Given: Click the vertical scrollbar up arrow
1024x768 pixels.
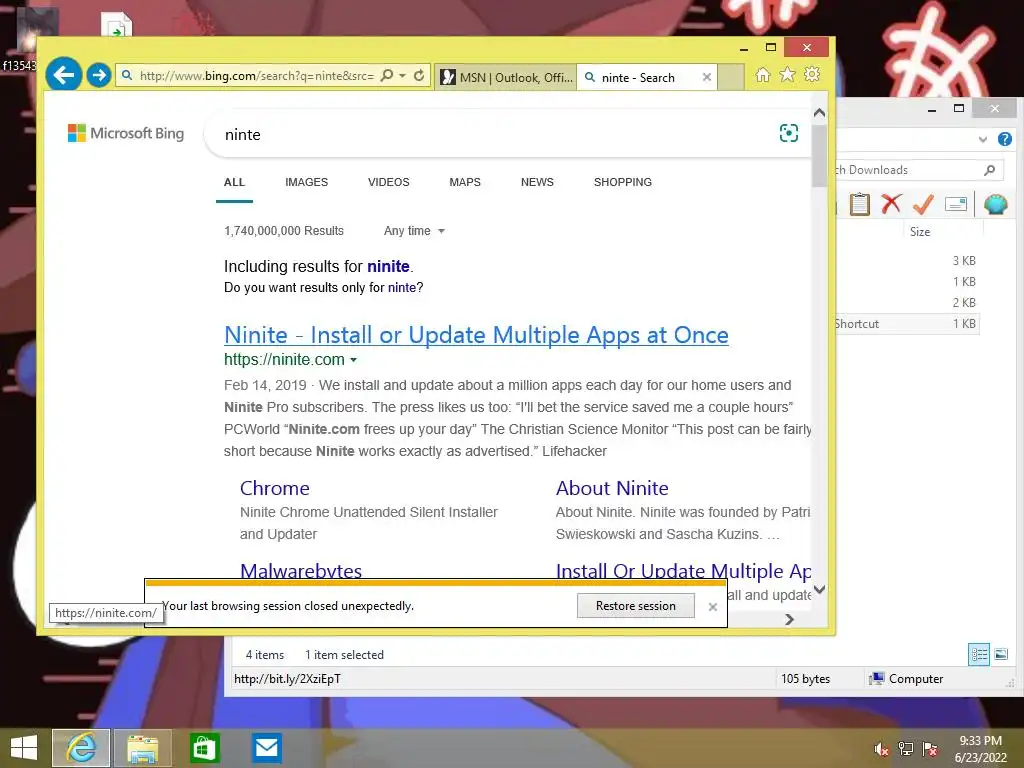Looking at the screenshot, I should tap(820, 113).
